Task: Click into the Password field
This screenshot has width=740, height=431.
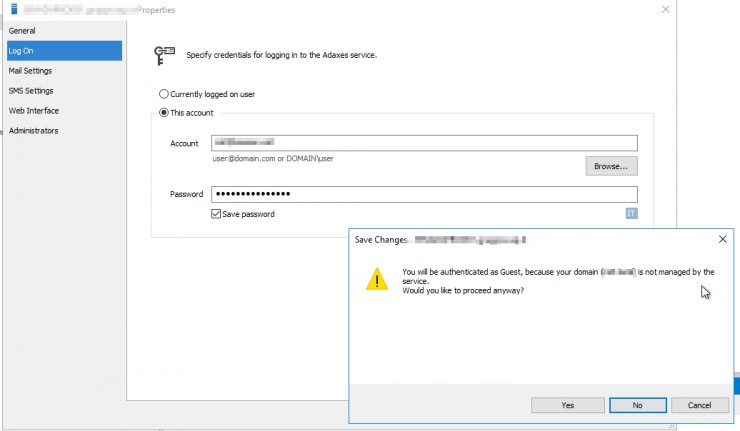Action: click(x=424, y=194)
